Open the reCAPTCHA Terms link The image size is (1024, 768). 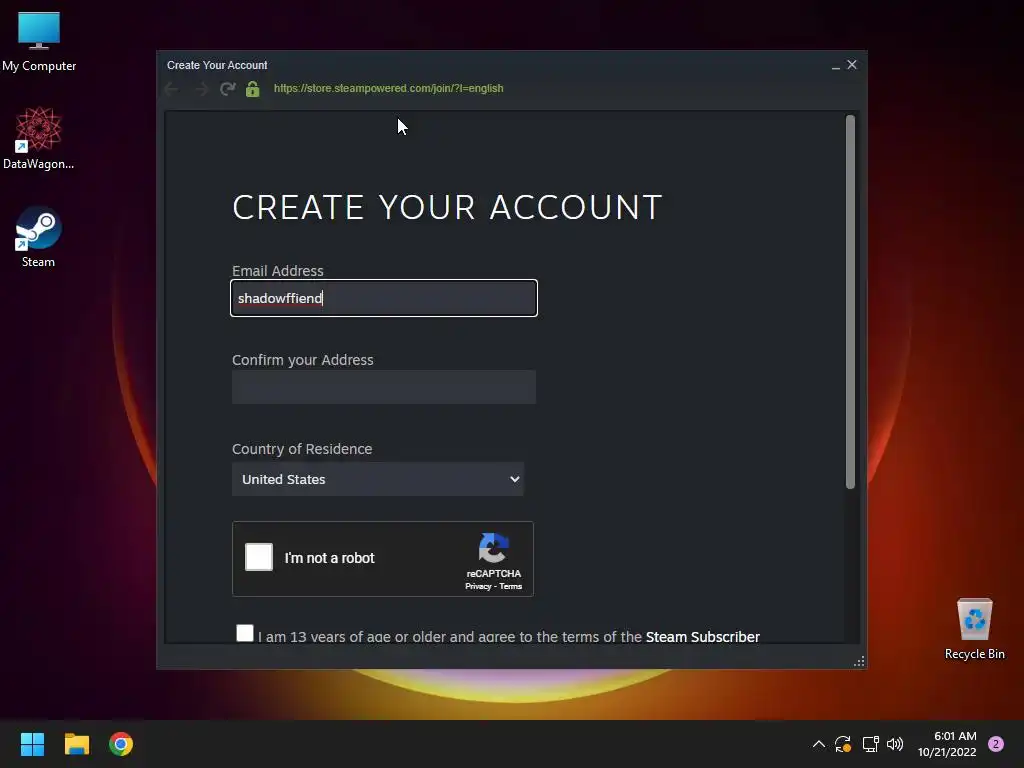tap(511, 586)
